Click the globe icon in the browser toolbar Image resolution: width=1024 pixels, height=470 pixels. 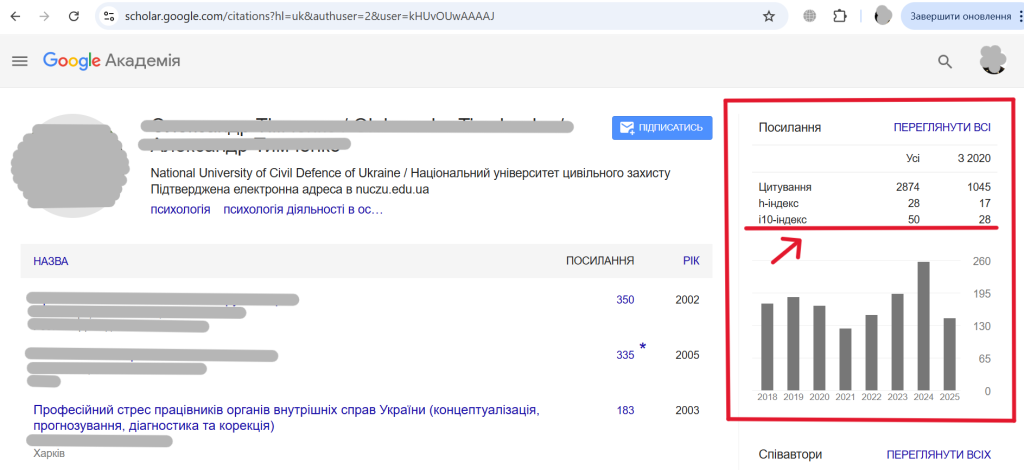pos(810,16)
